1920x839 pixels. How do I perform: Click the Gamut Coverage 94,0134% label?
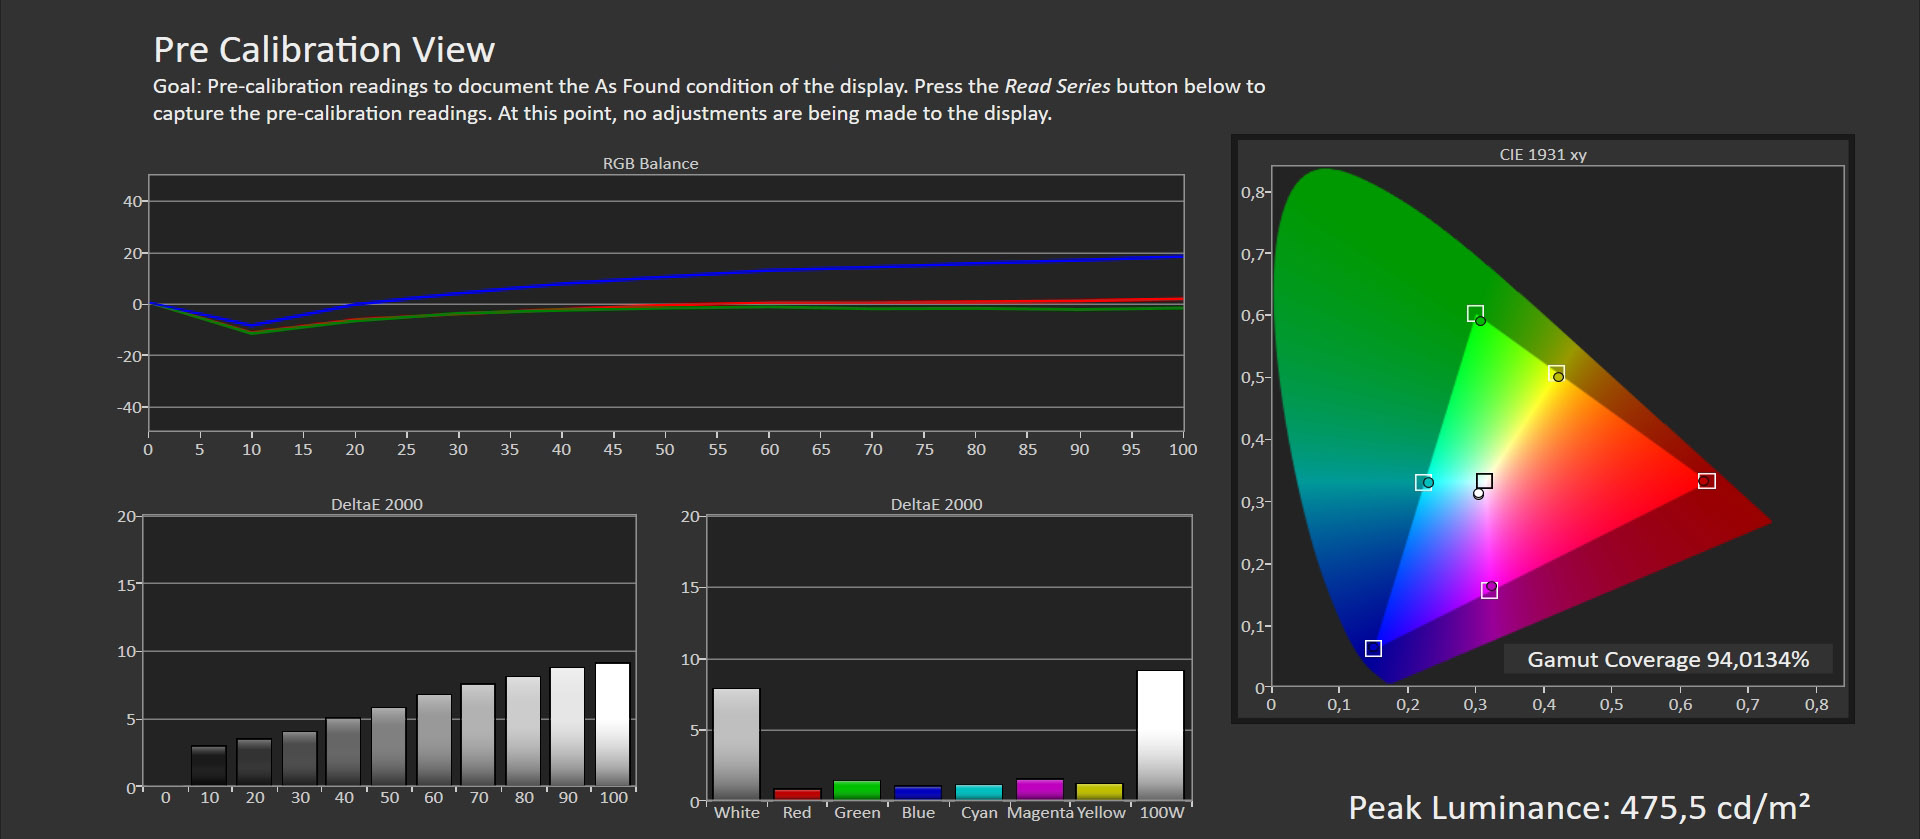pyautogui.click(x=1667, y=660)
